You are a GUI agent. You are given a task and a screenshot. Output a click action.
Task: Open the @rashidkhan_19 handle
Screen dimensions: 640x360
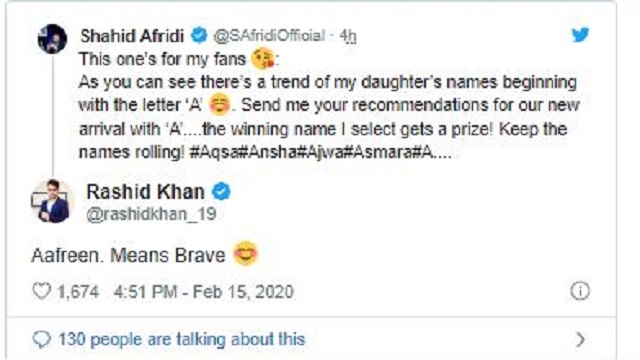tap(151, 214)
